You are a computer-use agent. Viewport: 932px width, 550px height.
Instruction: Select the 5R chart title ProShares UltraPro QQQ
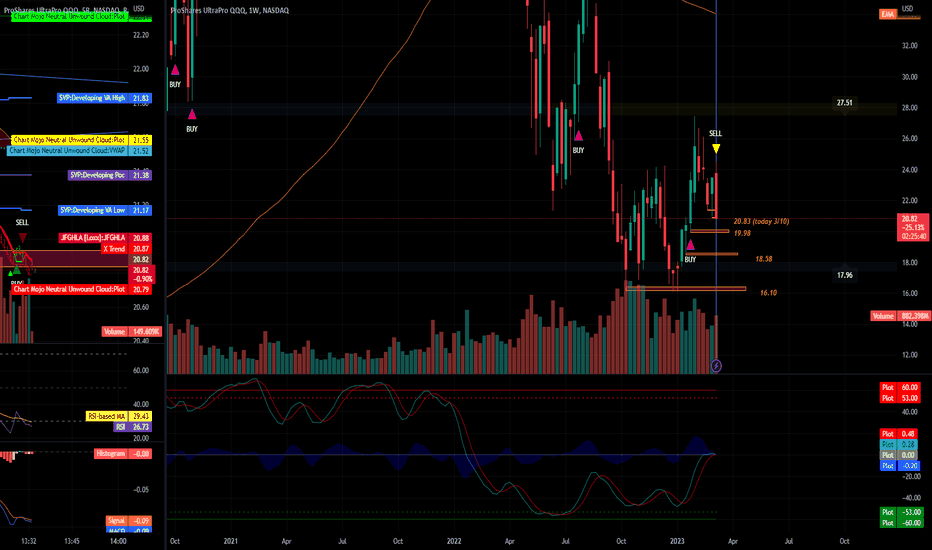pyautogui.click(x=65, y=10)
